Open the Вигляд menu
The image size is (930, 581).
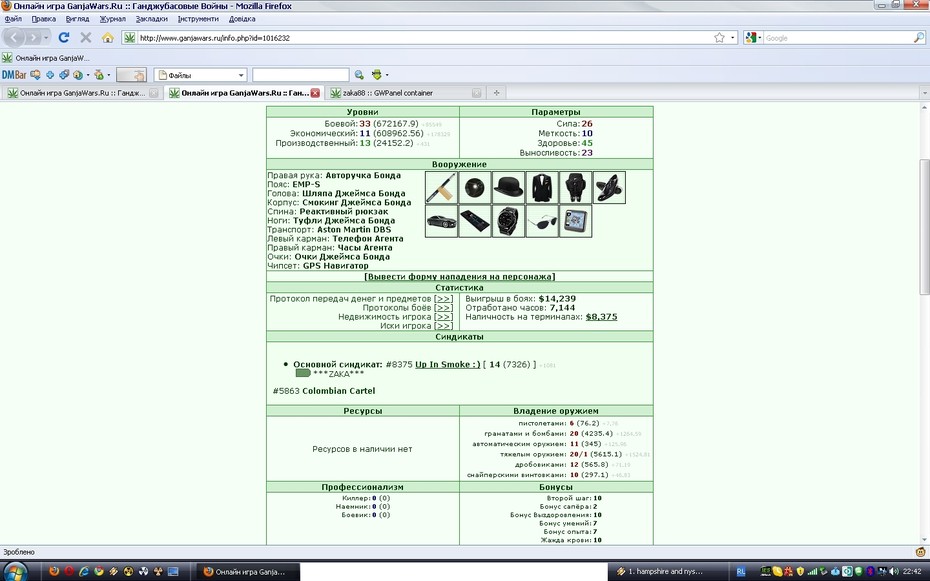point(78,19)
